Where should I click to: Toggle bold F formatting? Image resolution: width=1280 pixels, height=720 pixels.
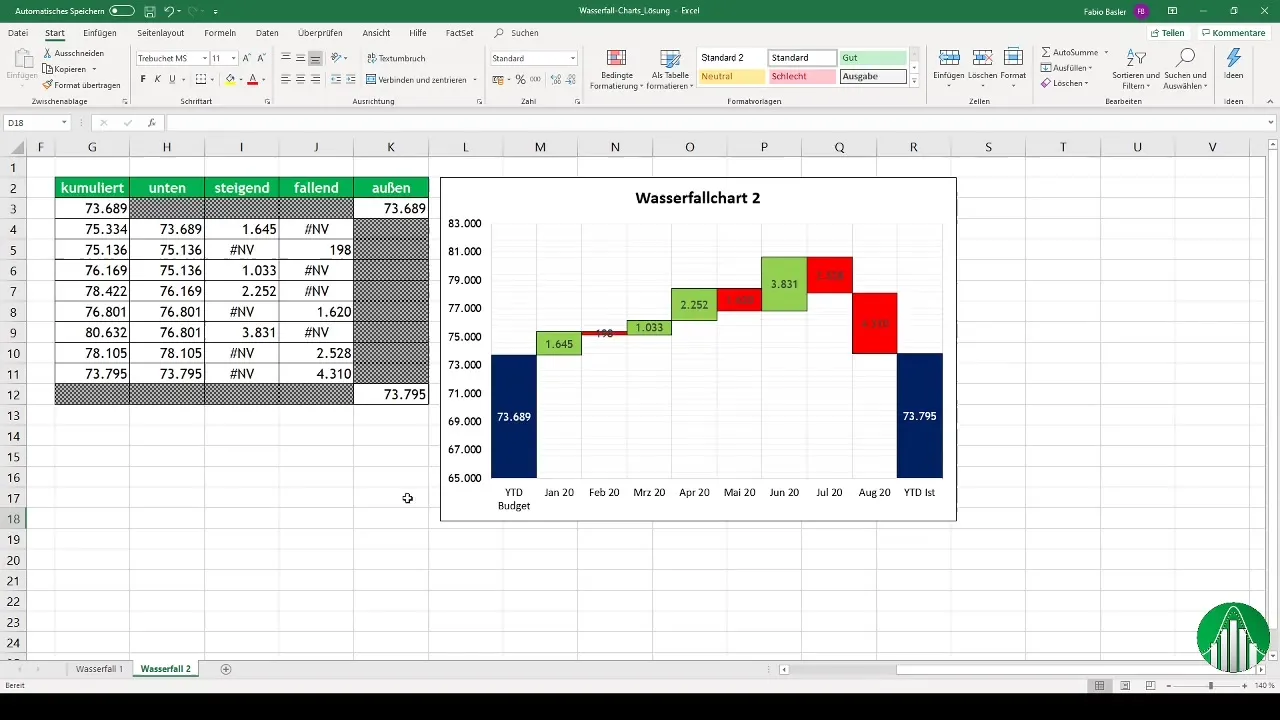143,79
